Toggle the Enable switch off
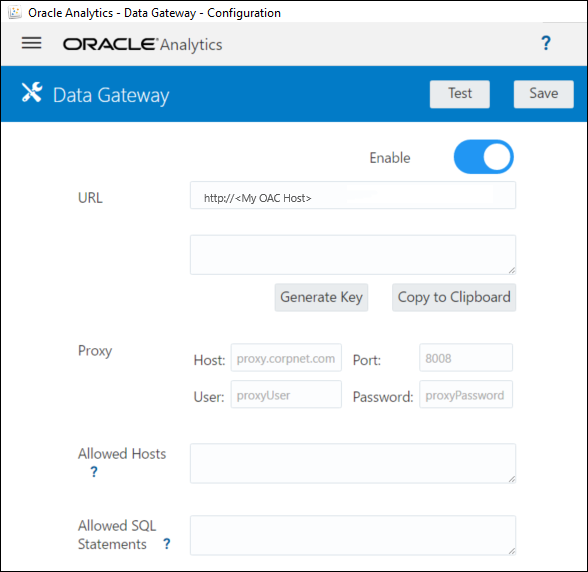 click(x=483, y=157)
